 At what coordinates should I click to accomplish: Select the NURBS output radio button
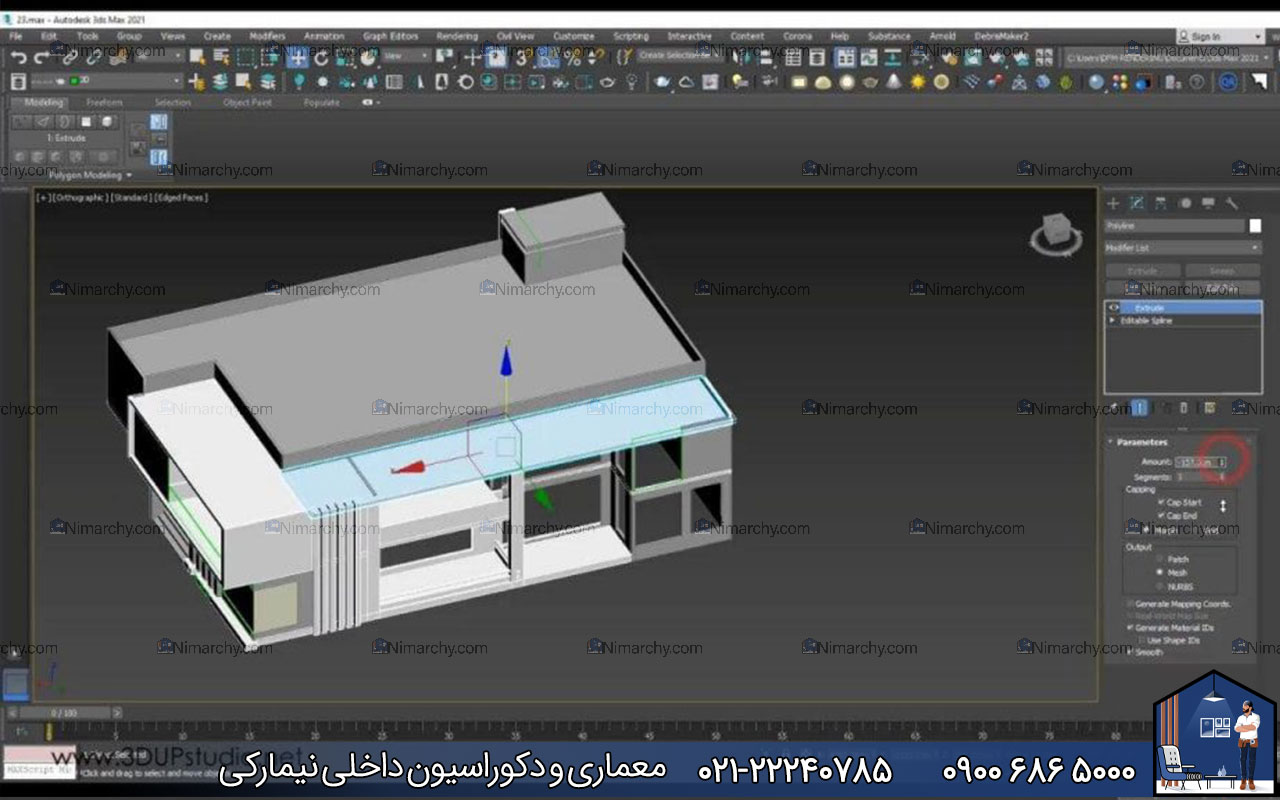point(1160,586)
